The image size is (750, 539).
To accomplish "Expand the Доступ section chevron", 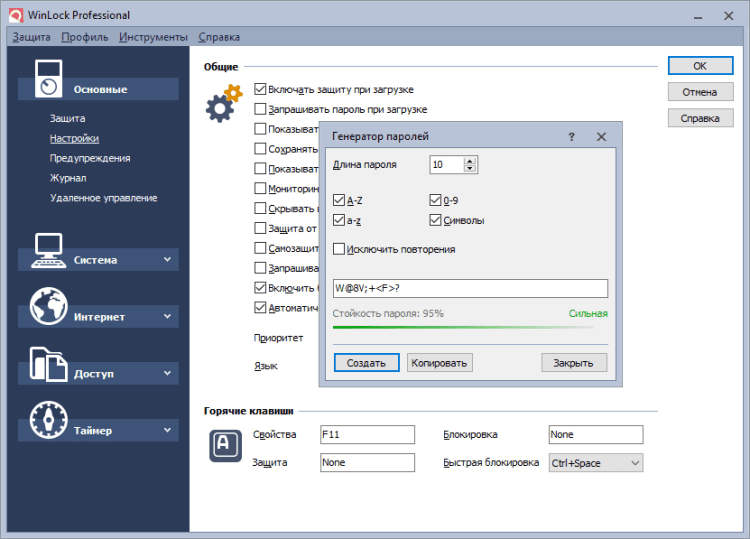I will (167, 373).
